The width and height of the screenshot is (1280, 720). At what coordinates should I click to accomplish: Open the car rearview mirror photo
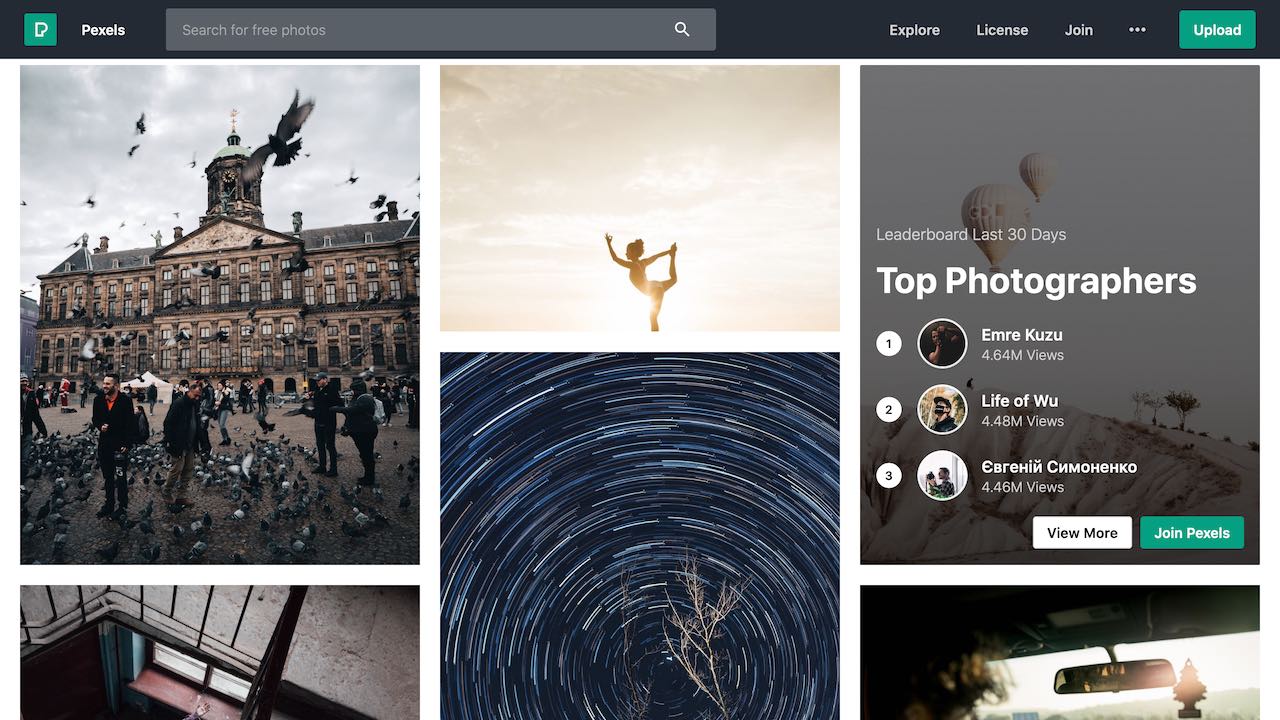pyautogui.click(x=1060, y=653)
